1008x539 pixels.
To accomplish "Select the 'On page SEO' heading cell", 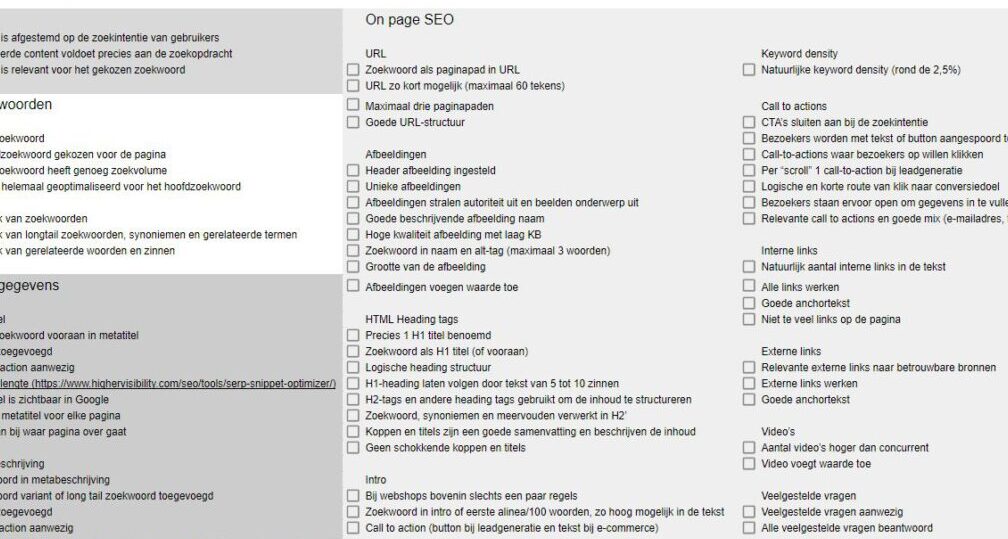I will tap(410, 20).
